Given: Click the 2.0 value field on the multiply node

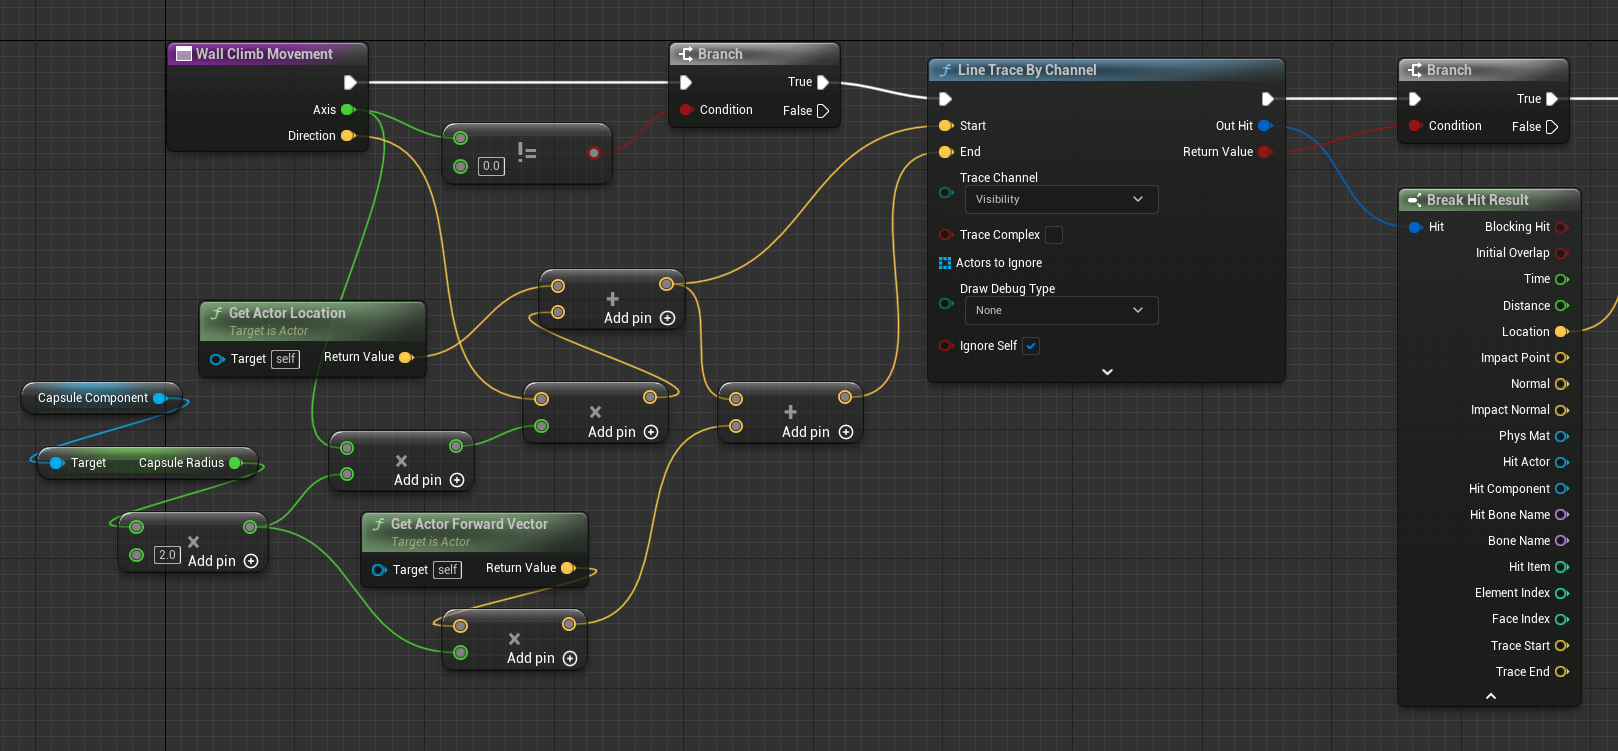Looking at the screenshot, I should tap(167, 555).
